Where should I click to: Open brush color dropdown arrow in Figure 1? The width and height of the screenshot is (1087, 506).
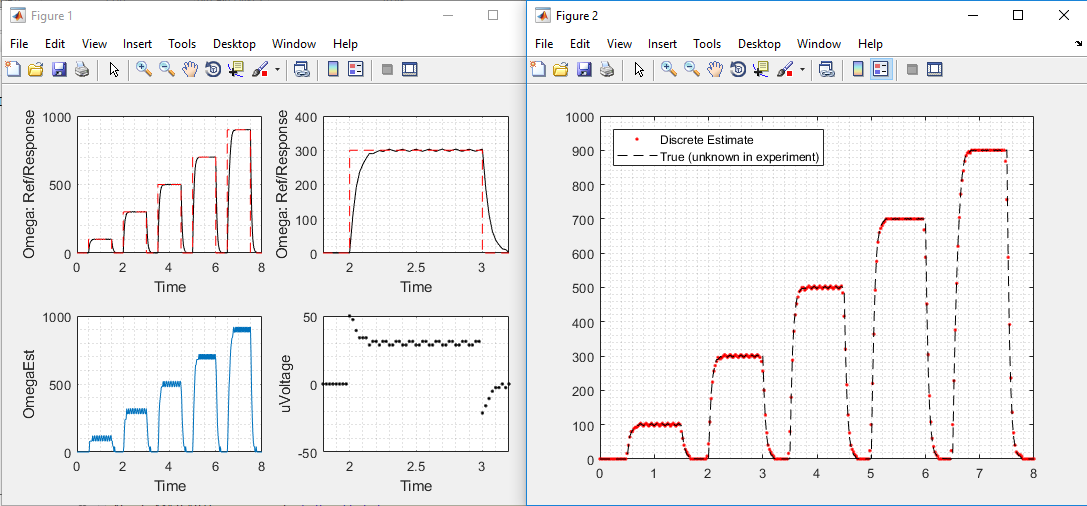tap(277, 69)
